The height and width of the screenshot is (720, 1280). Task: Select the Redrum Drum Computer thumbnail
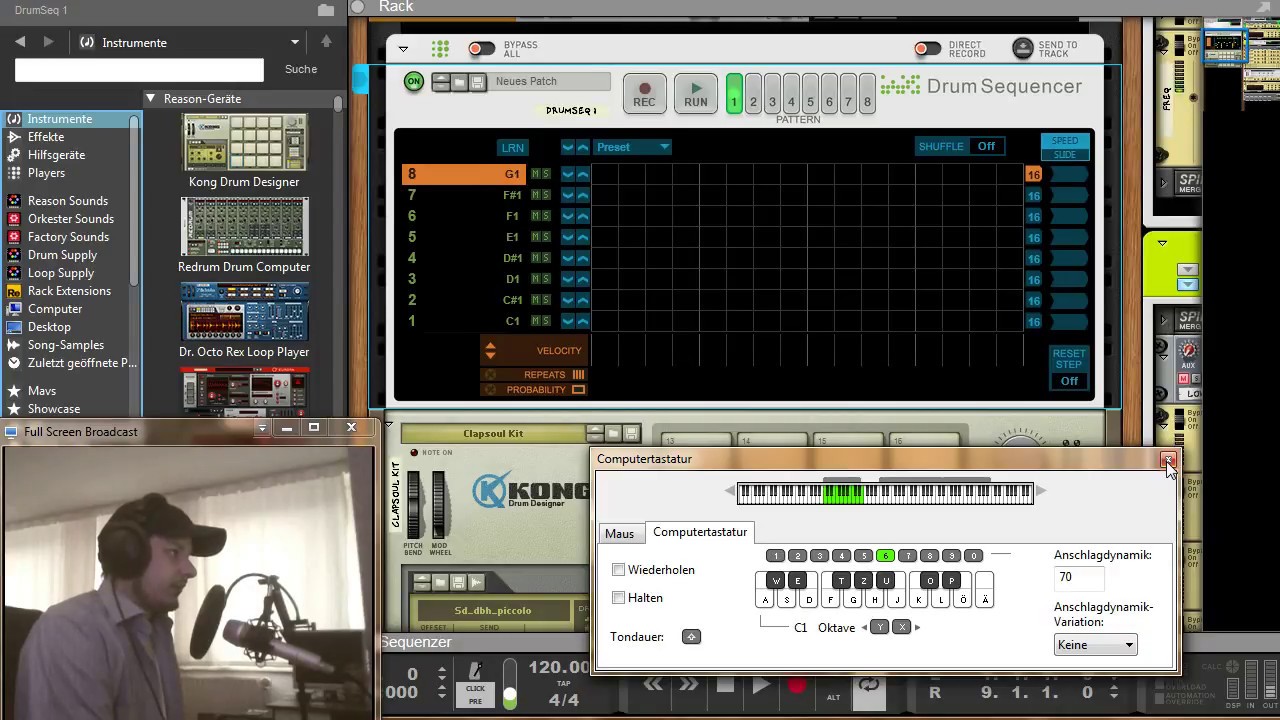[x=244, y=227]
